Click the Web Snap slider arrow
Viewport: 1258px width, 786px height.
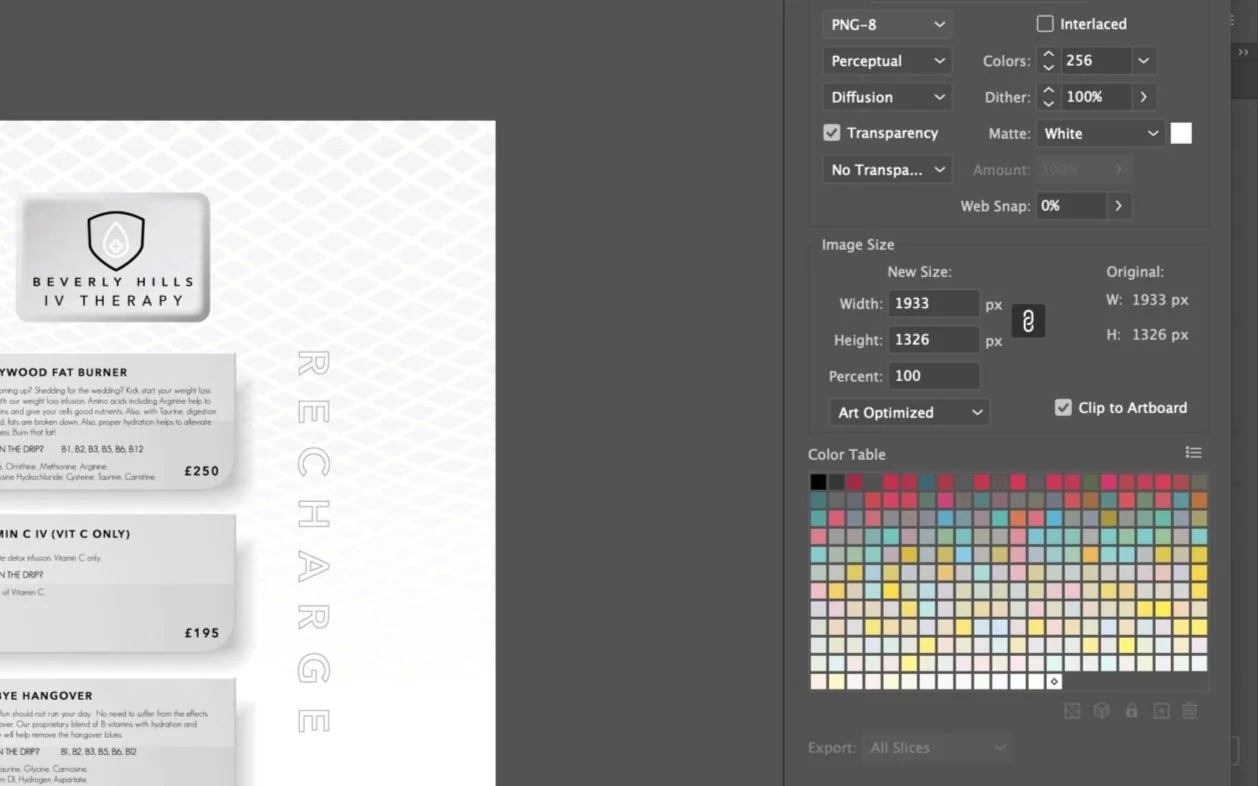click(1119, 206)
